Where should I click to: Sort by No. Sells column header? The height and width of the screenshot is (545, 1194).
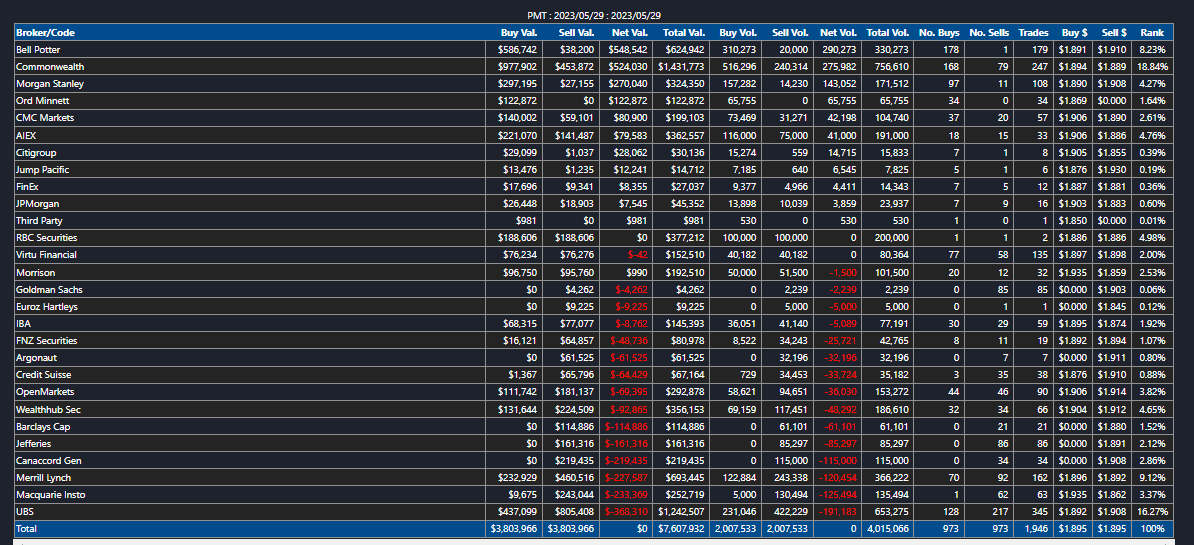click(x=989, y=33)
